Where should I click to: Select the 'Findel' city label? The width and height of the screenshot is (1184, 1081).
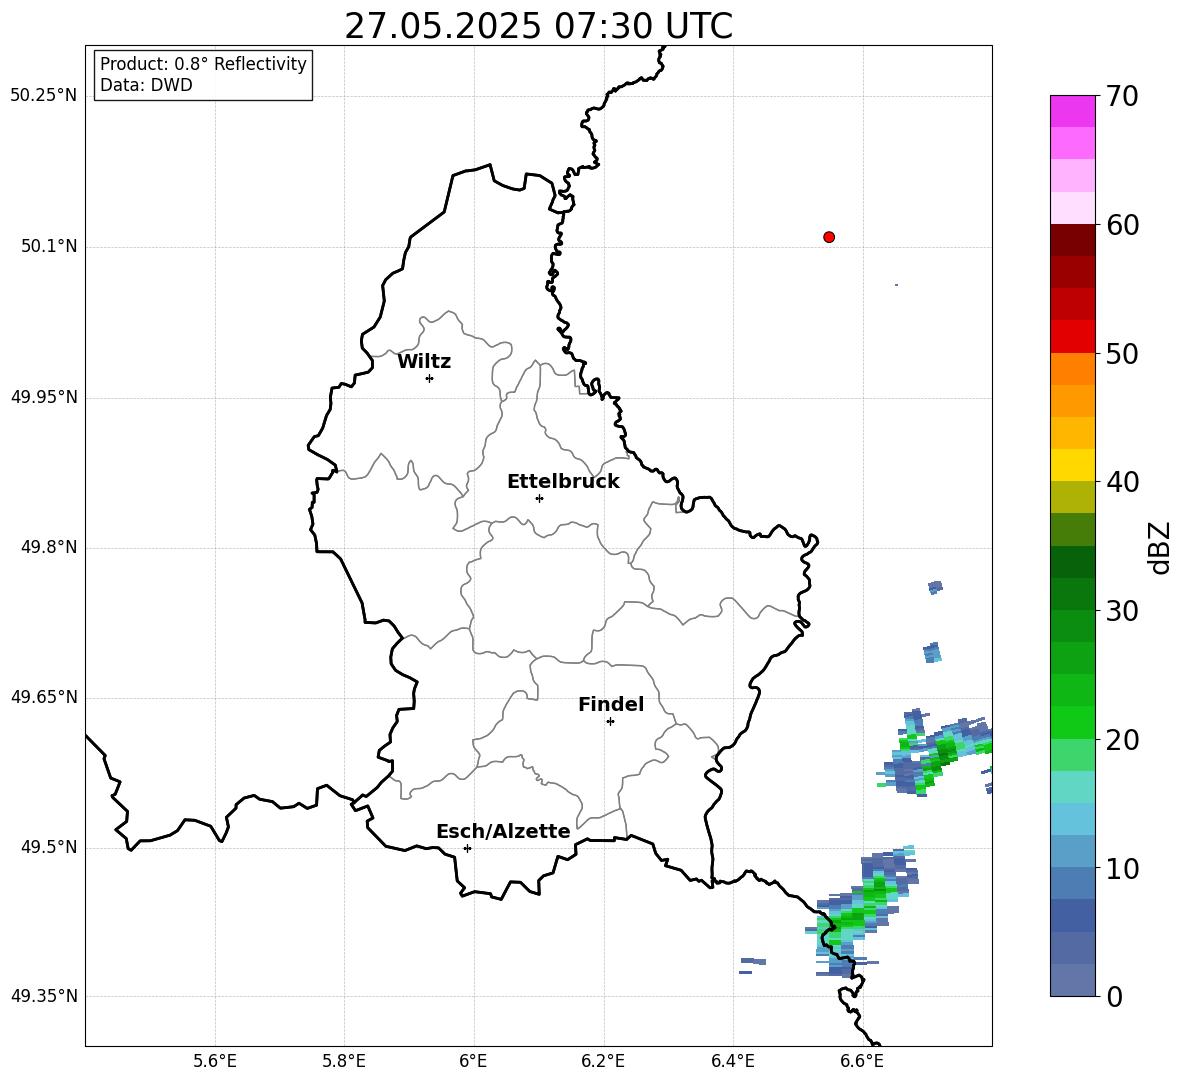611,704
